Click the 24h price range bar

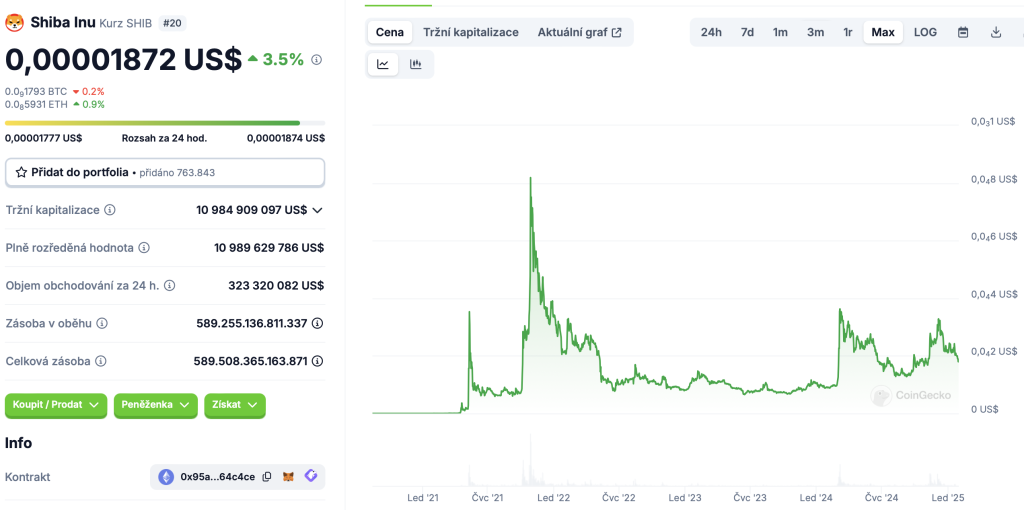pyautogui.click(x=165, y=123)
